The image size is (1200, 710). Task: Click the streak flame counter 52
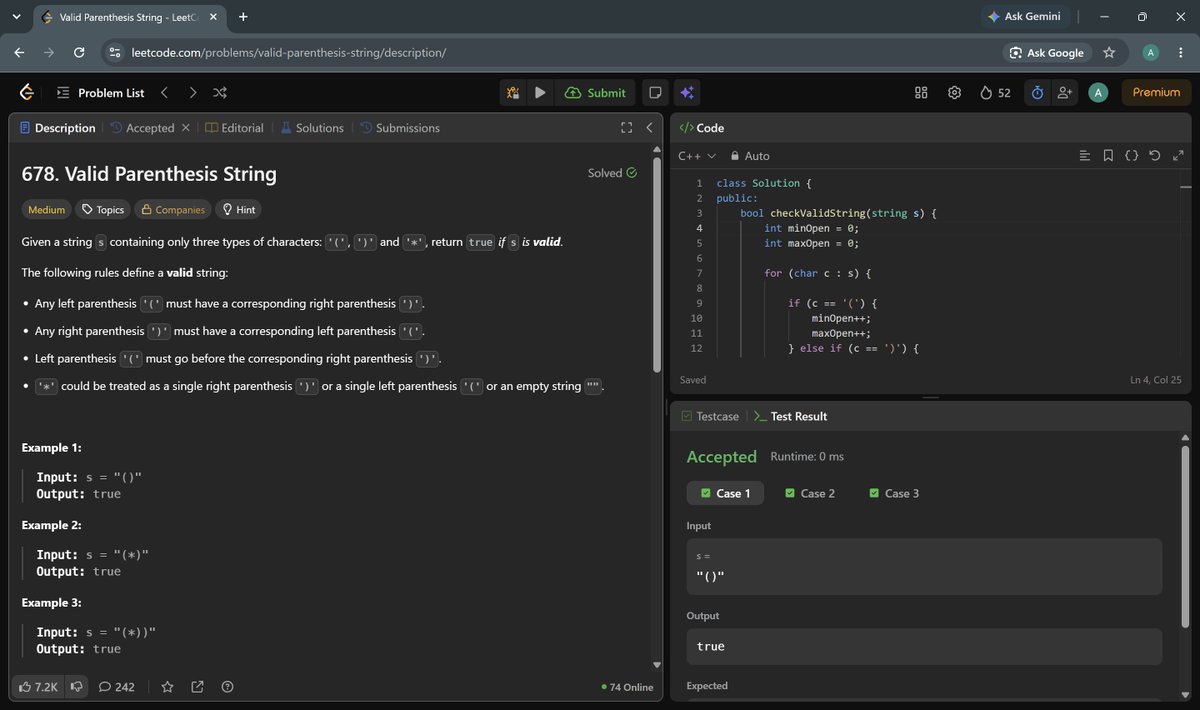tap(995, 93)
